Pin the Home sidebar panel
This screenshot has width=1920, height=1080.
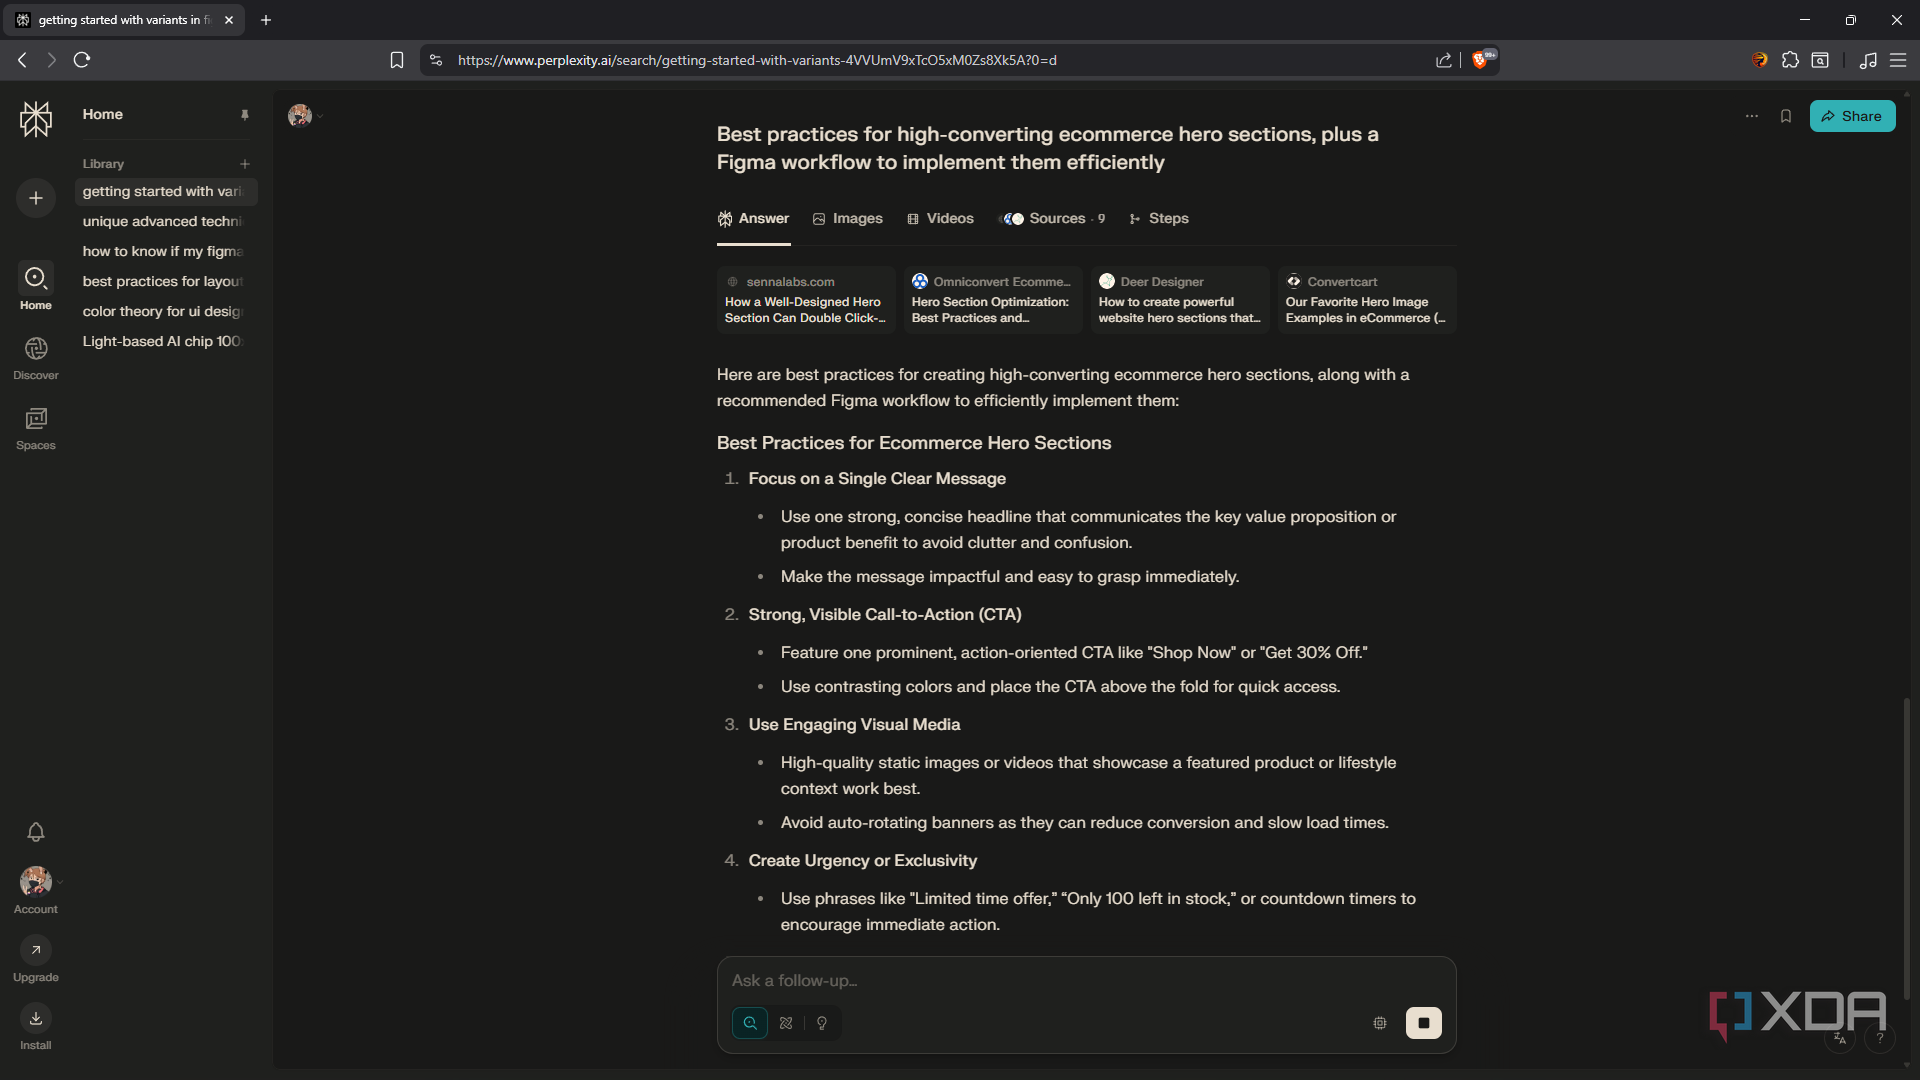pos(245,115)
